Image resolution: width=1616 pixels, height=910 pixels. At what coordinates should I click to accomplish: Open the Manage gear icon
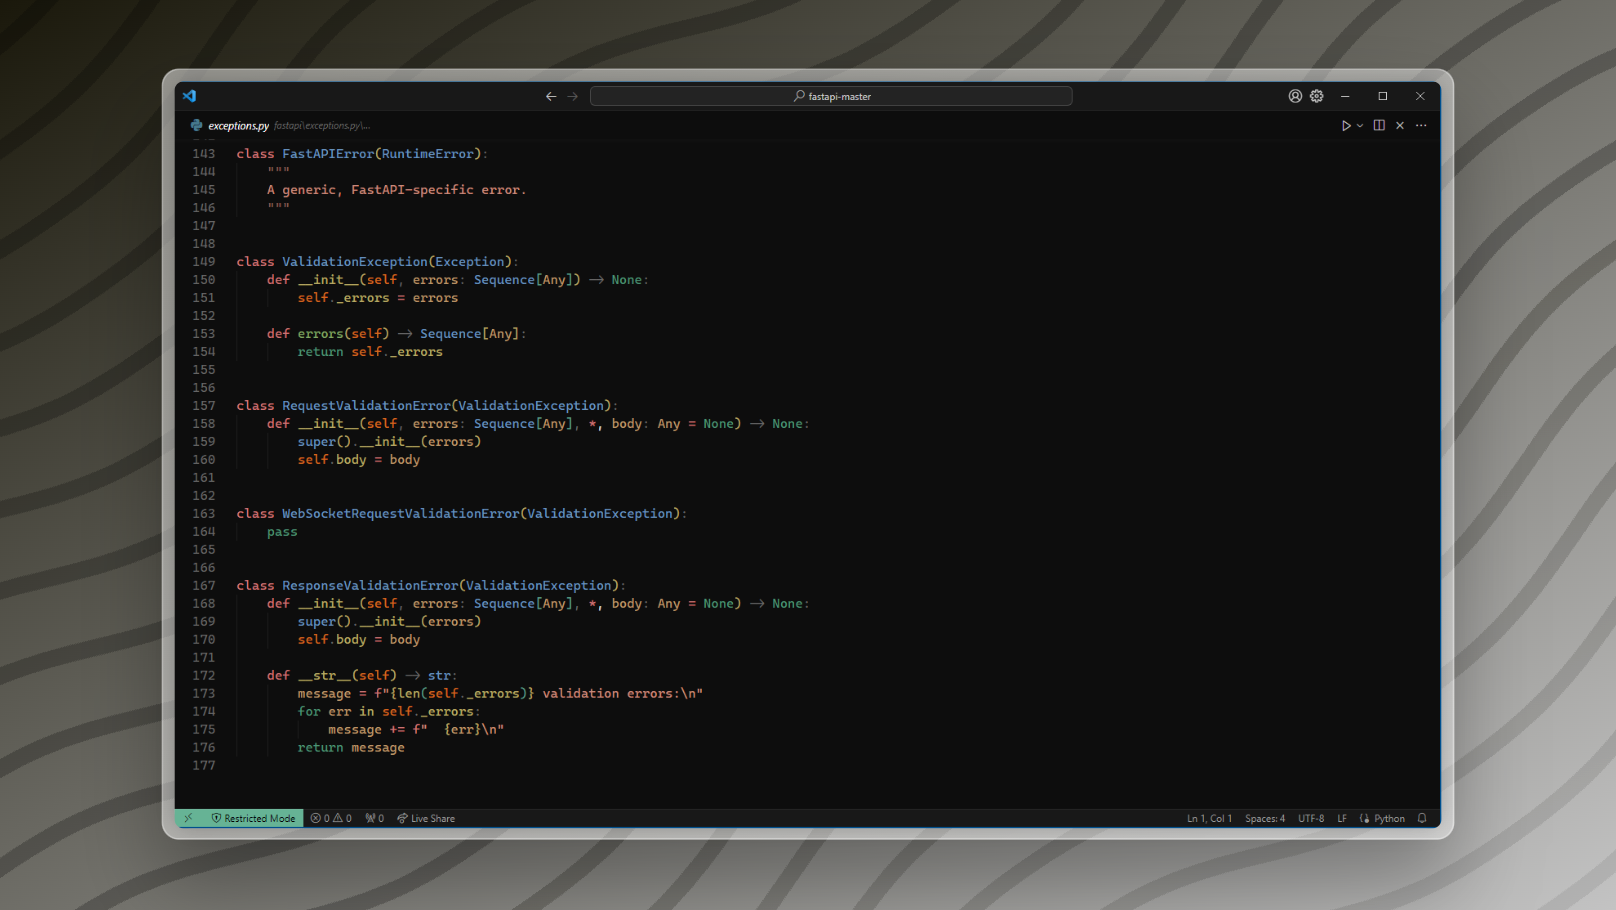(x=1317, y=96)
